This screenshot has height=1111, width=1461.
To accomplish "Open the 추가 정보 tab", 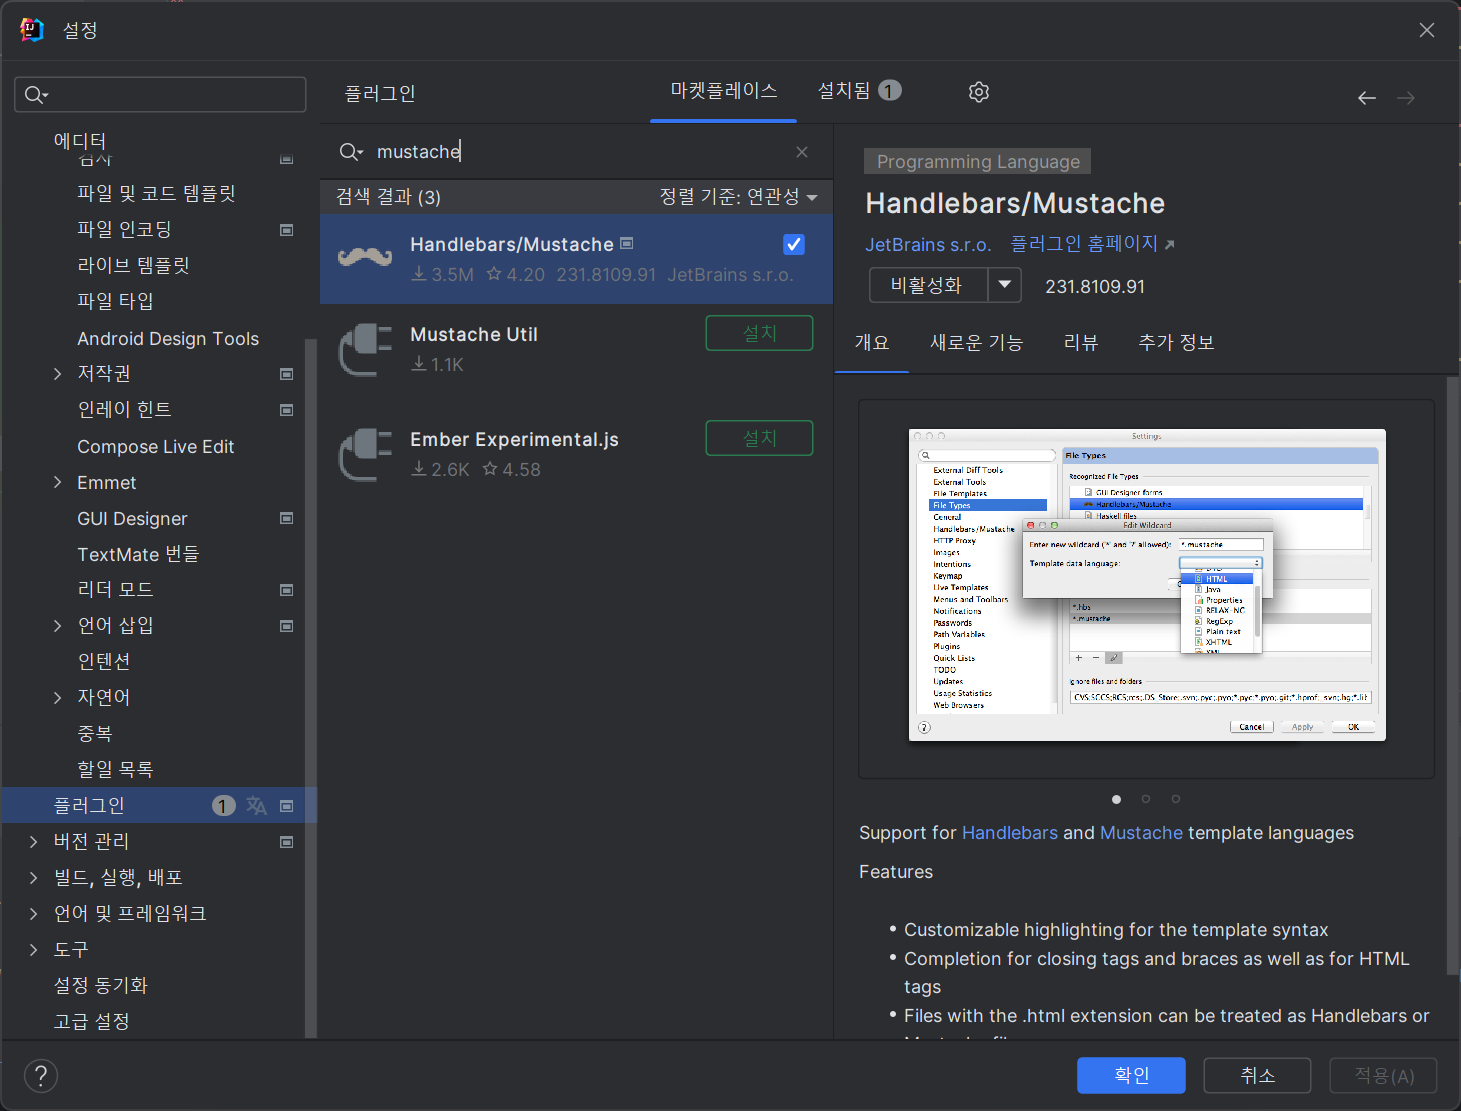I will (1176, 343).
